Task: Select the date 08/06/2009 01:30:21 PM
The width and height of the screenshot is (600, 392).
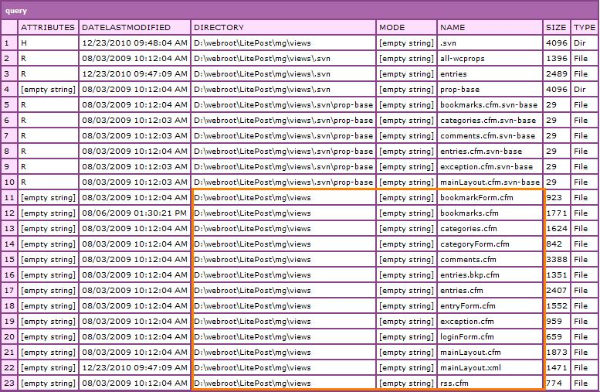Action: coord(134,213)
